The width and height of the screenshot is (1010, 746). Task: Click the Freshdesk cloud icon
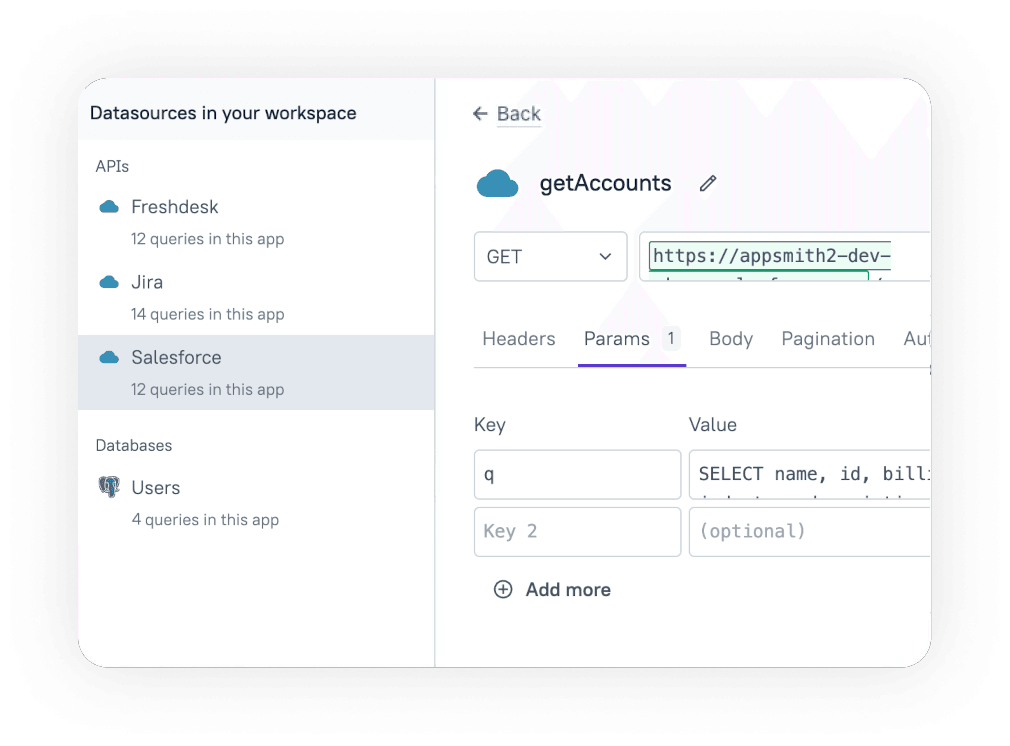pos(110,206)
